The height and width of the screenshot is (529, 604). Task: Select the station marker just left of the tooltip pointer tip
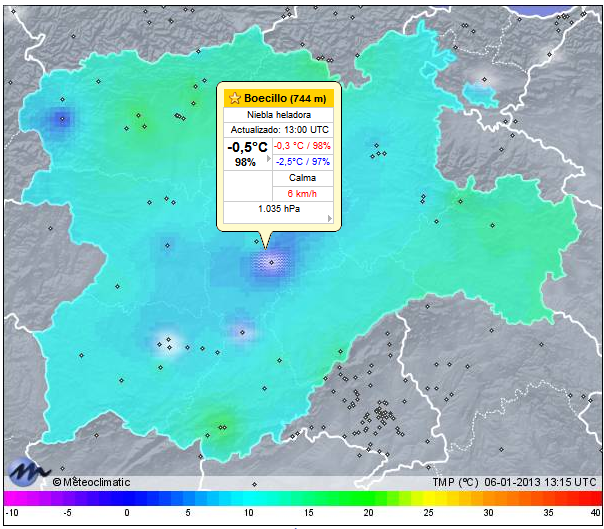pos(257,242)
